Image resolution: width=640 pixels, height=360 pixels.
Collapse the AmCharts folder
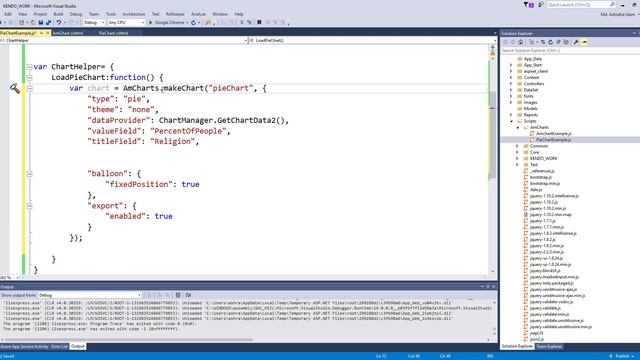[x=518, y=127]
